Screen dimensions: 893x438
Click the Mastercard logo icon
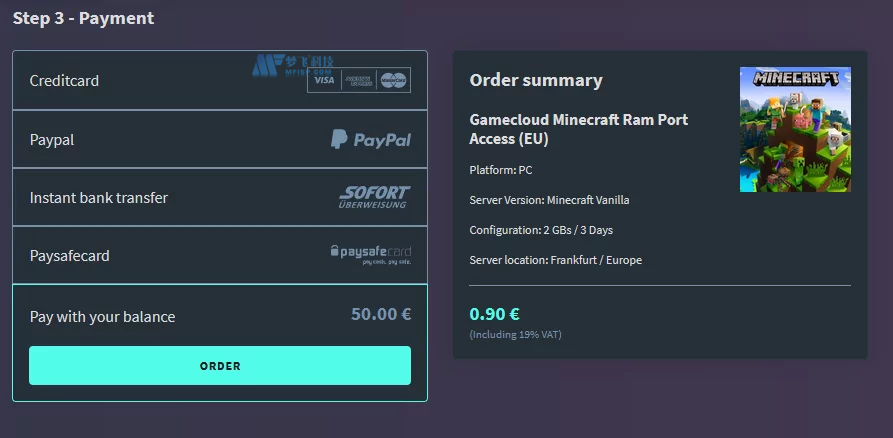[394, 80]
